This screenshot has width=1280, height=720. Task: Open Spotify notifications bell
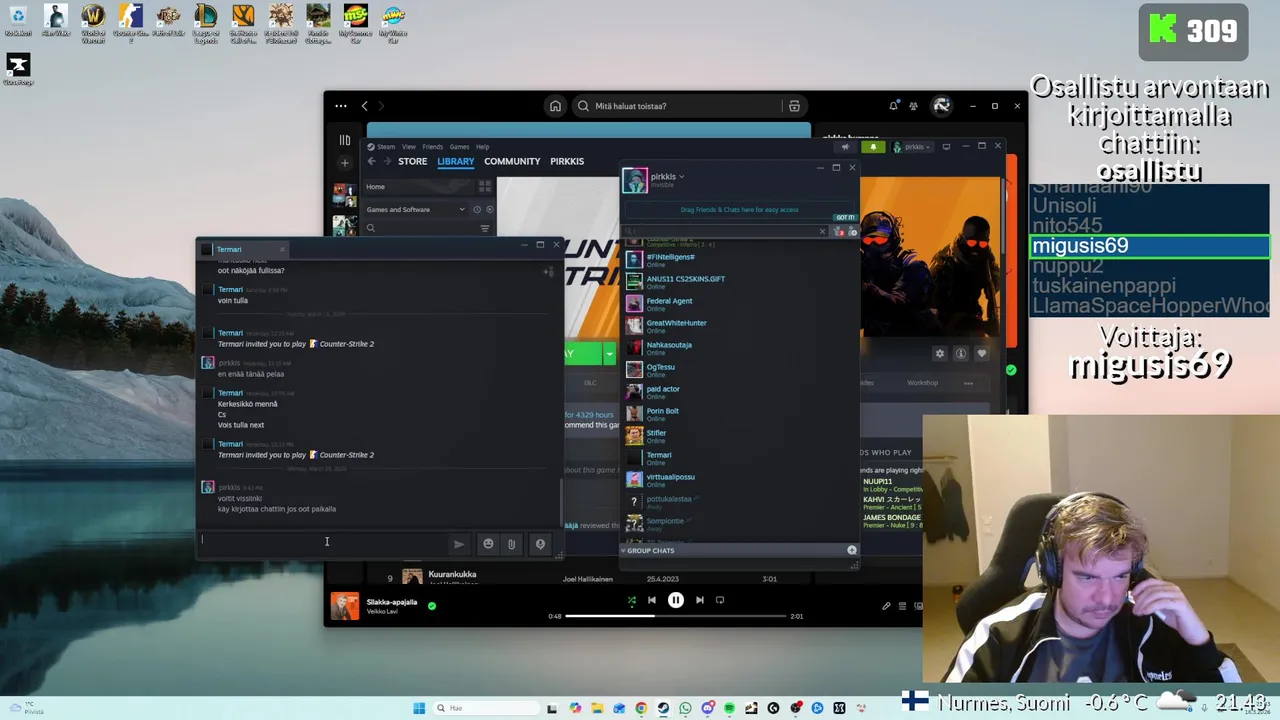(893, 106)
